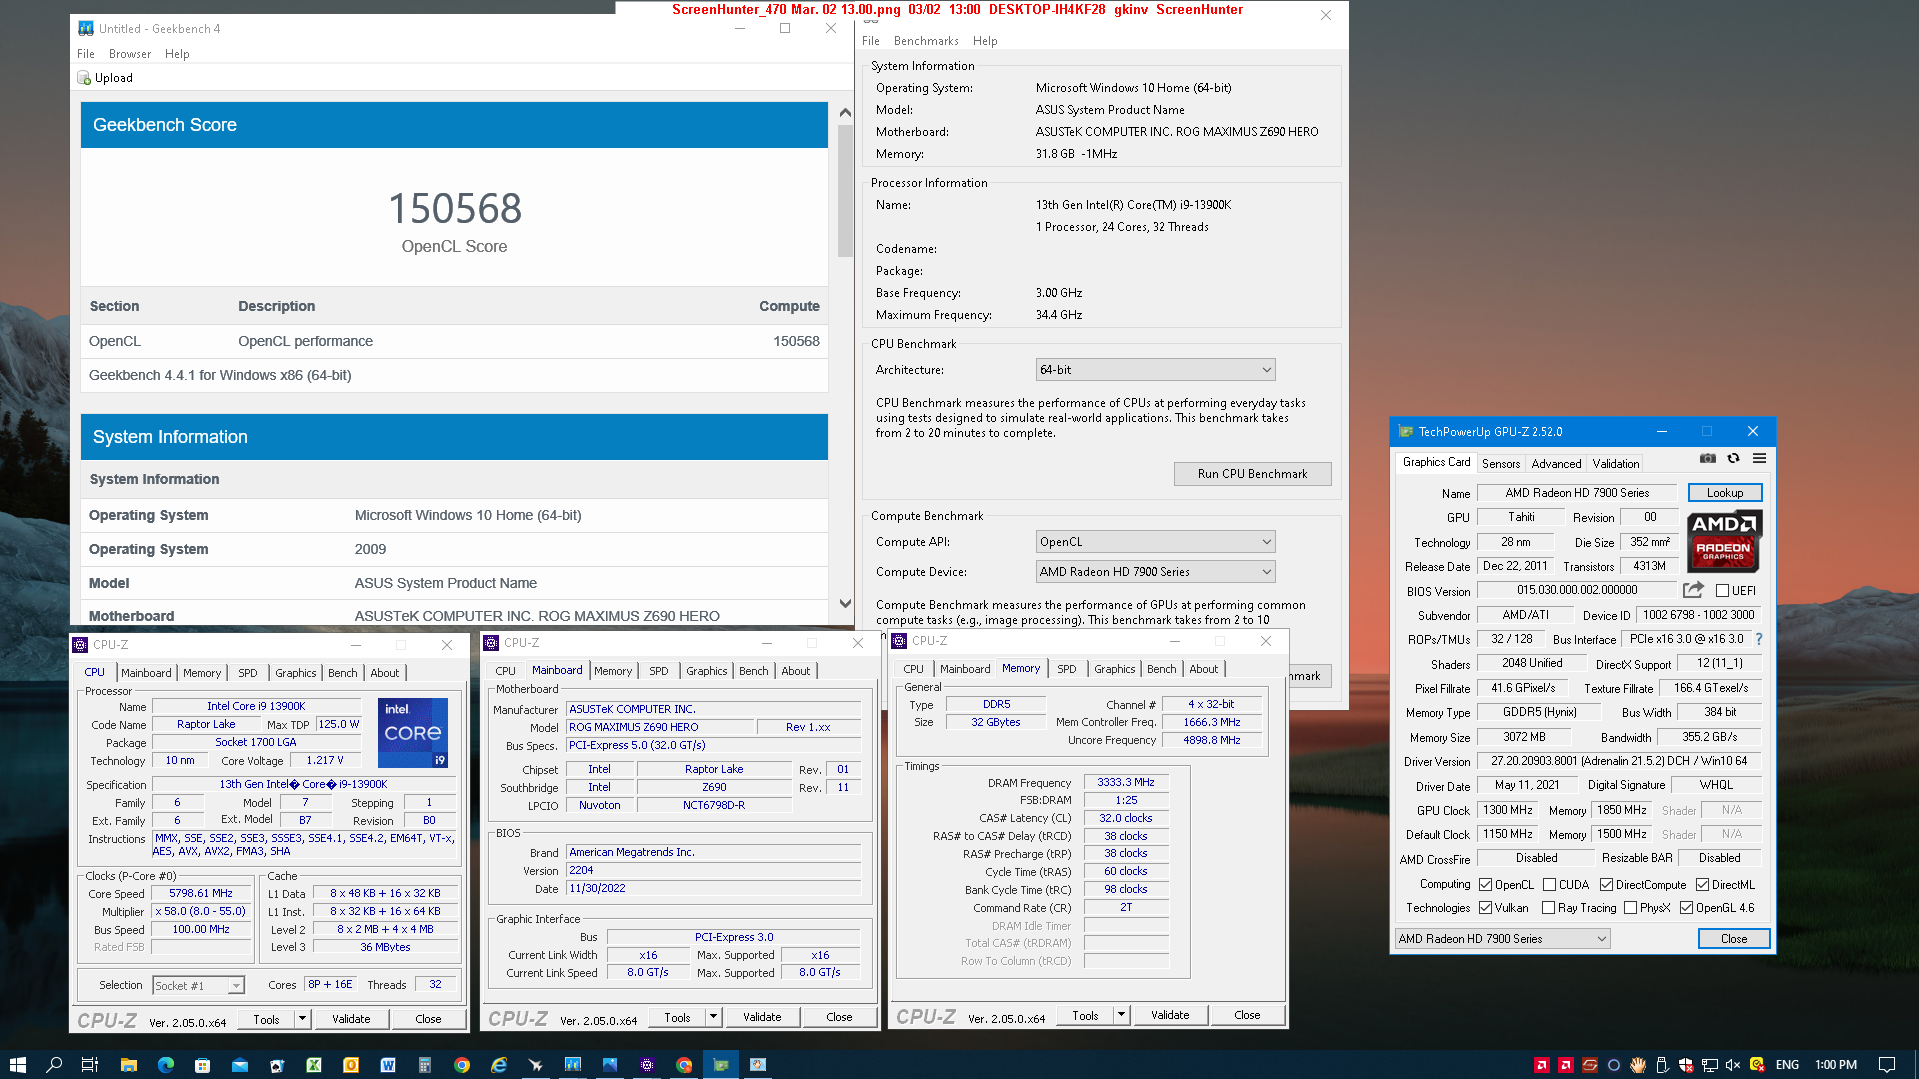Viewport: 1919px width, 1079px height.
Task: Open the Compute Device dropdown
Action: (x=1155, y=572)
